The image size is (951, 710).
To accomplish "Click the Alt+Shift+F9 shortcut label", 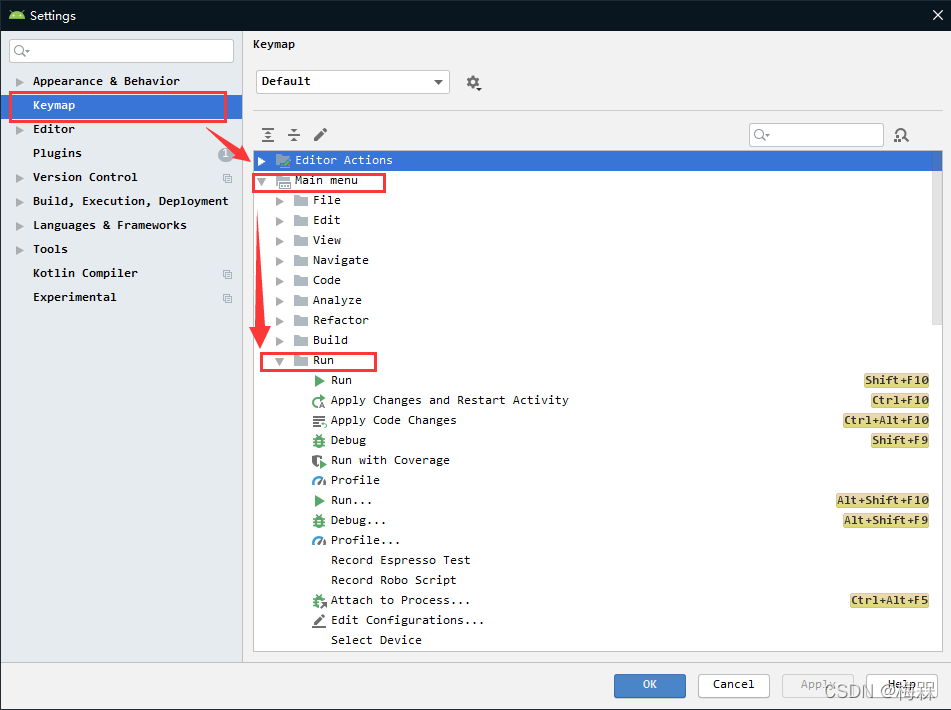I will (885, 521).
